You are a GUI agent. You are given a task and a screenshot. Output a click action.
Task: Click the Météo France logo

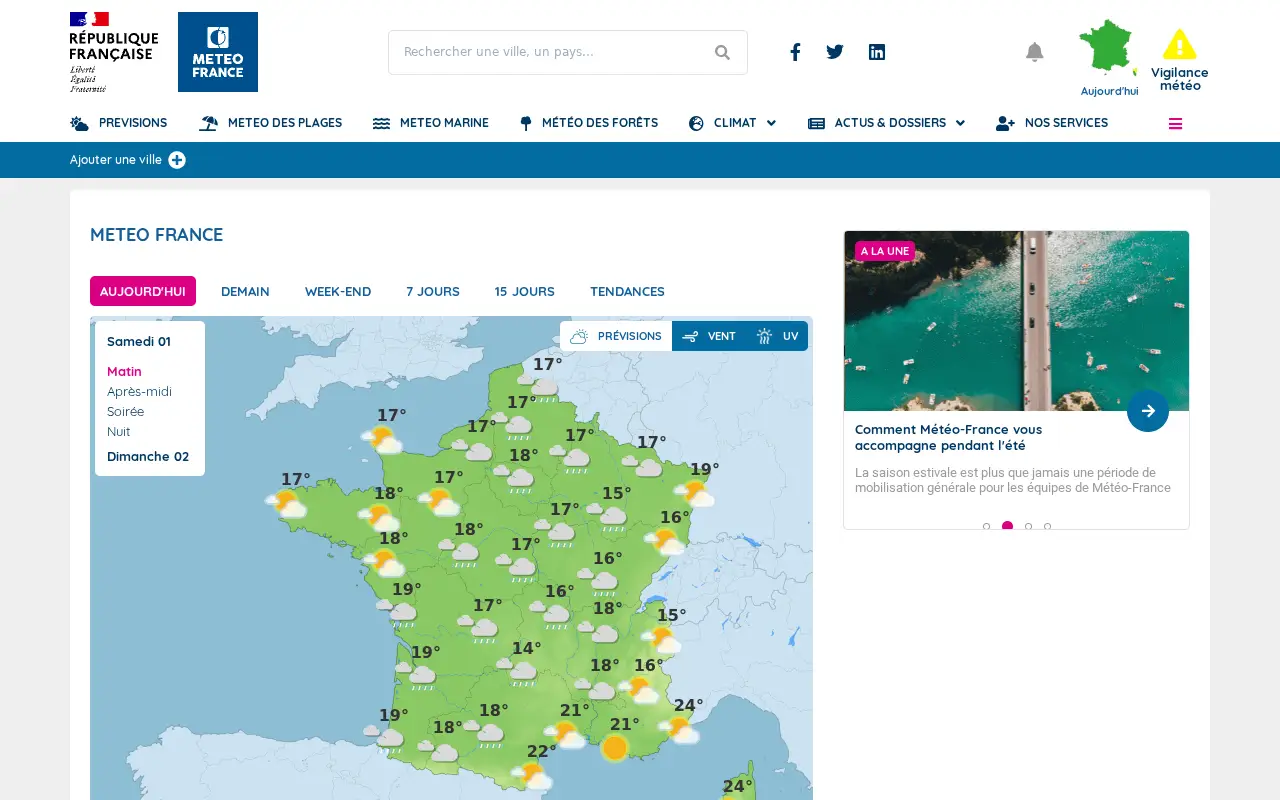(218, 52)
